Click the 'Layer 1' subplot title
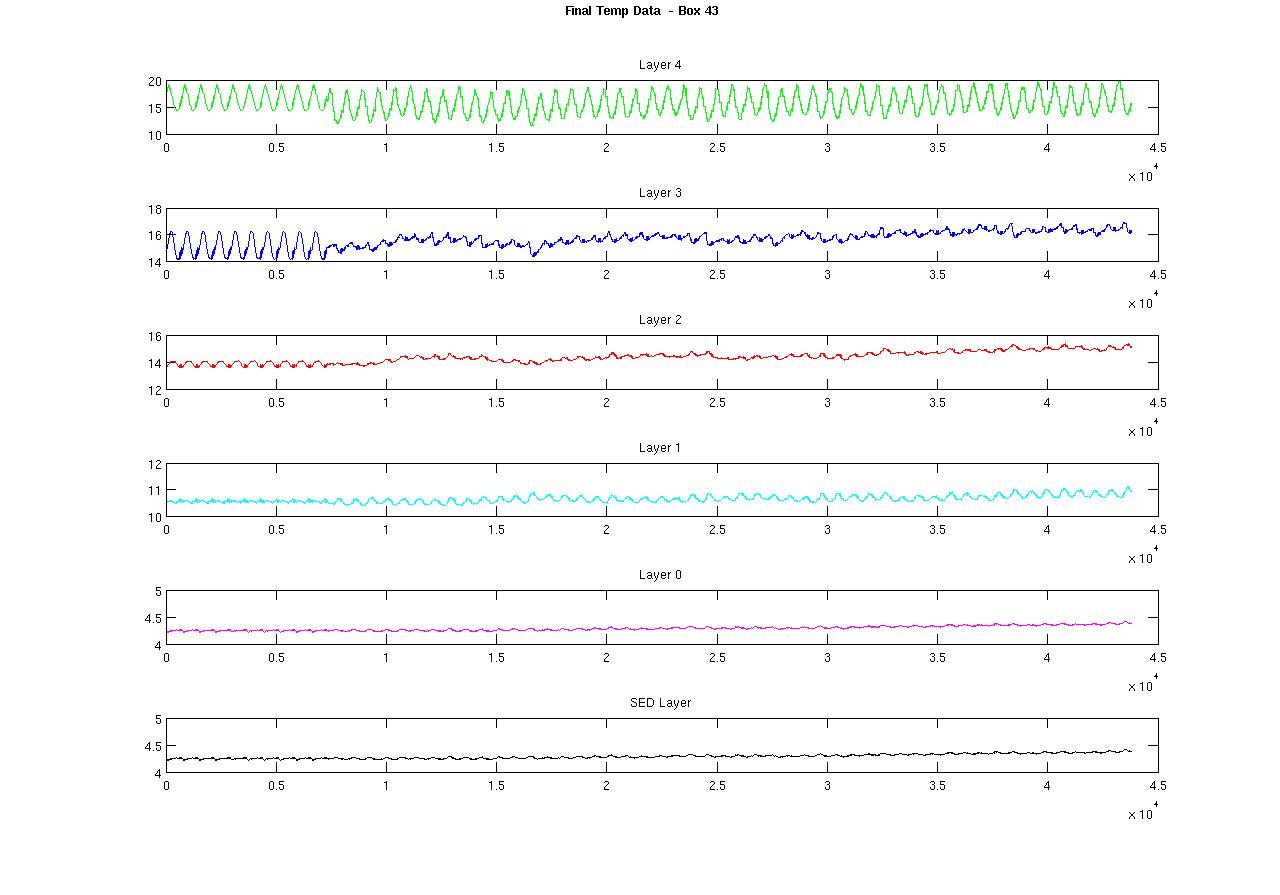This screenshot has width=1280, height=895. (x=660, y=448)
